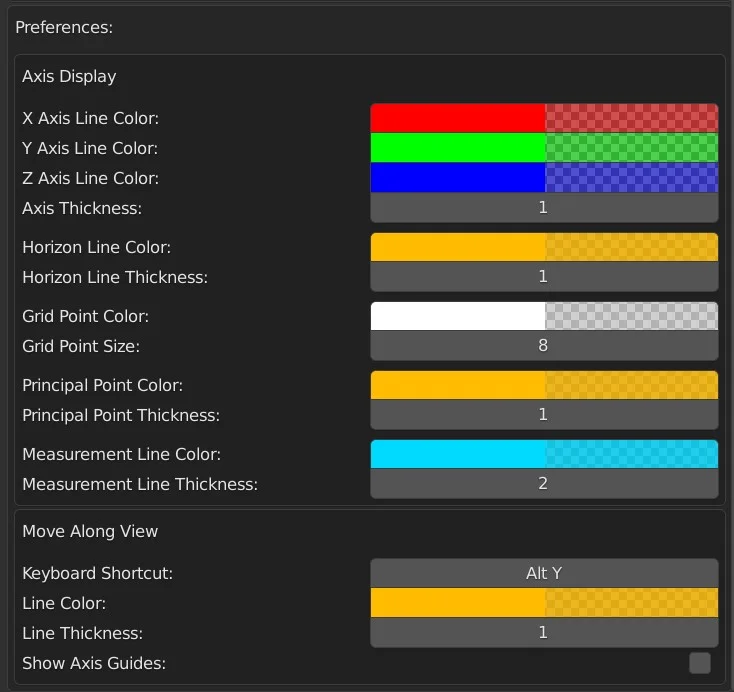This screenshot has height=692, width=734.
Task: Change the Principal Point Color swatch
Action: tap(544, 385)
